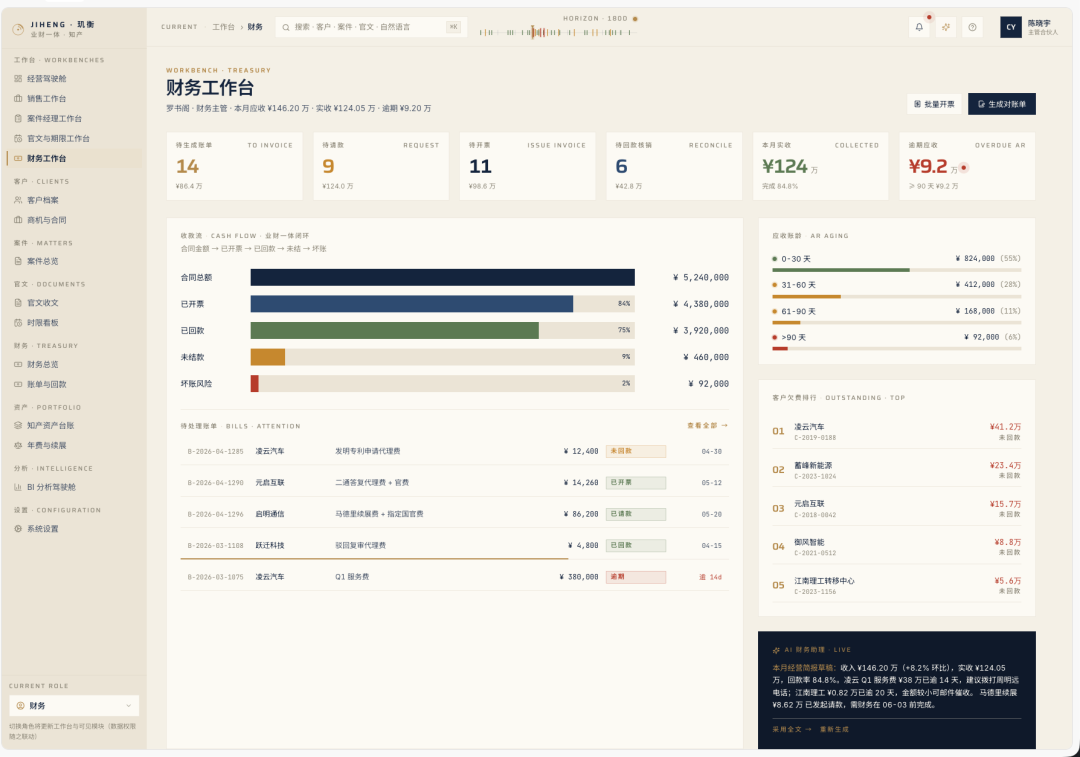The width and height of the screenshot is (1080, 757).
Task: Click the document icon beside 案件总览
Action: 18,261
